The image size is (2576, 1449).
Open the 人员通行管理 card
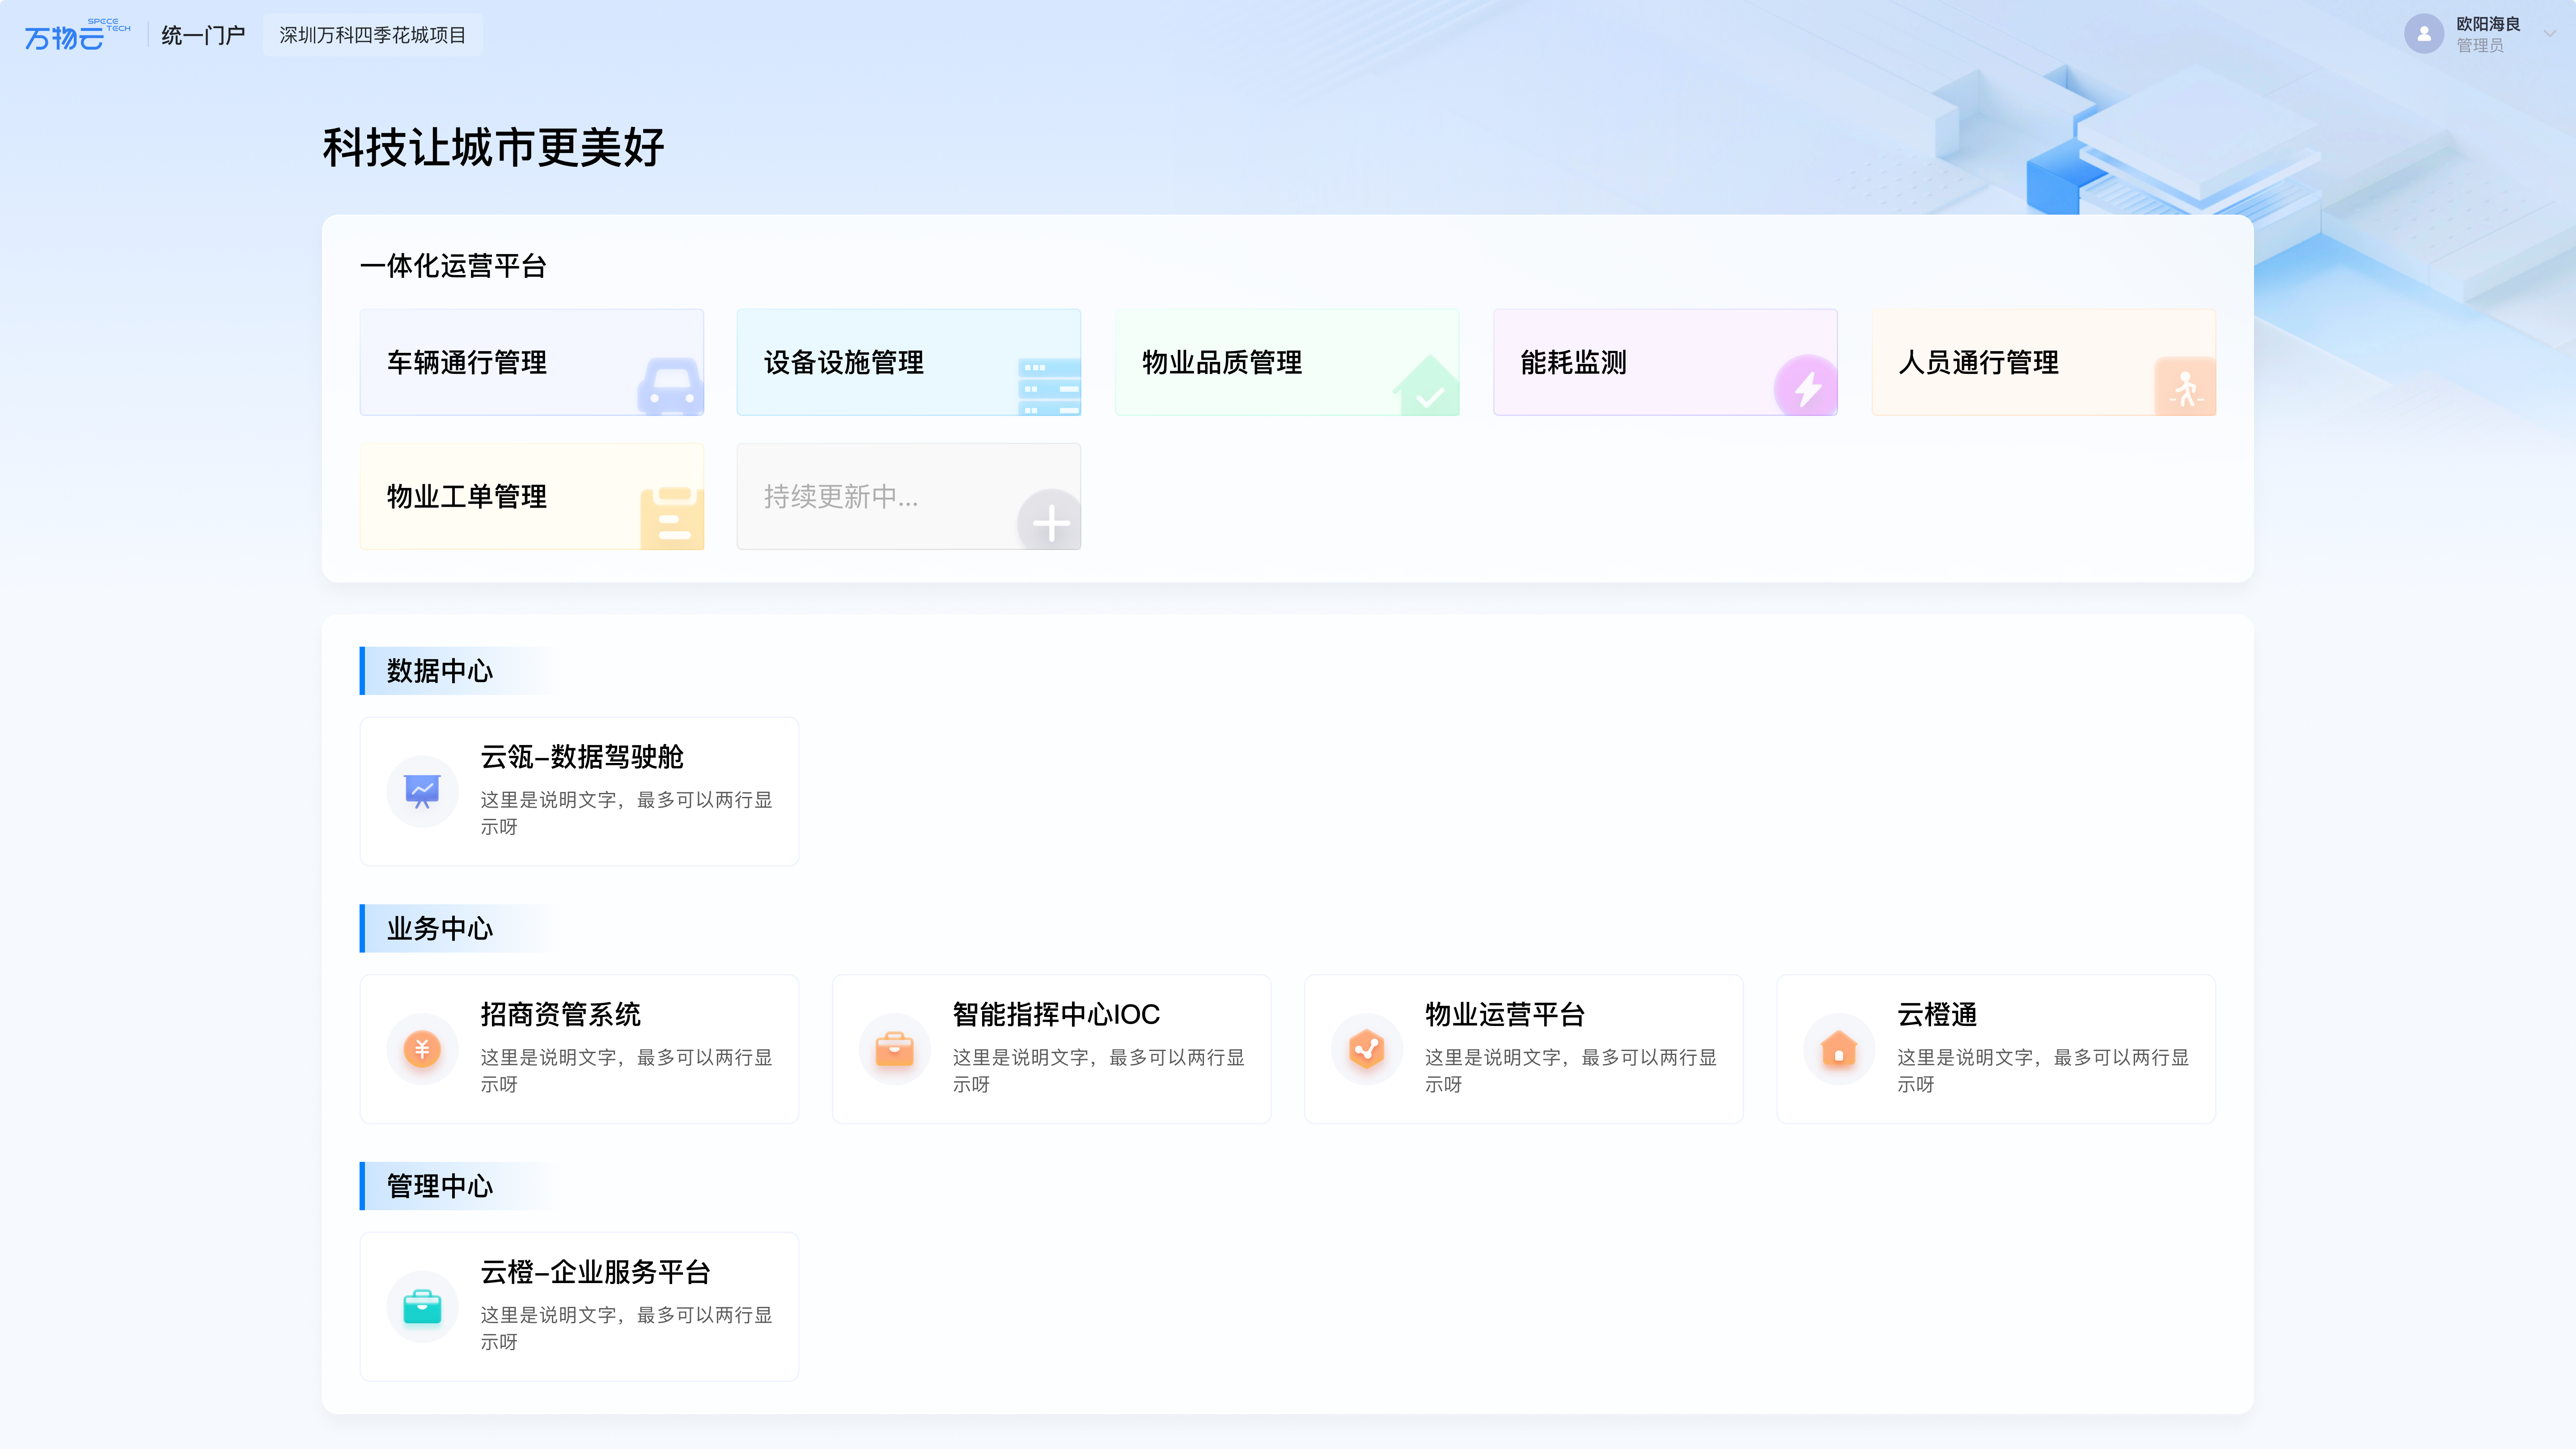click(x=2044, y=362)
